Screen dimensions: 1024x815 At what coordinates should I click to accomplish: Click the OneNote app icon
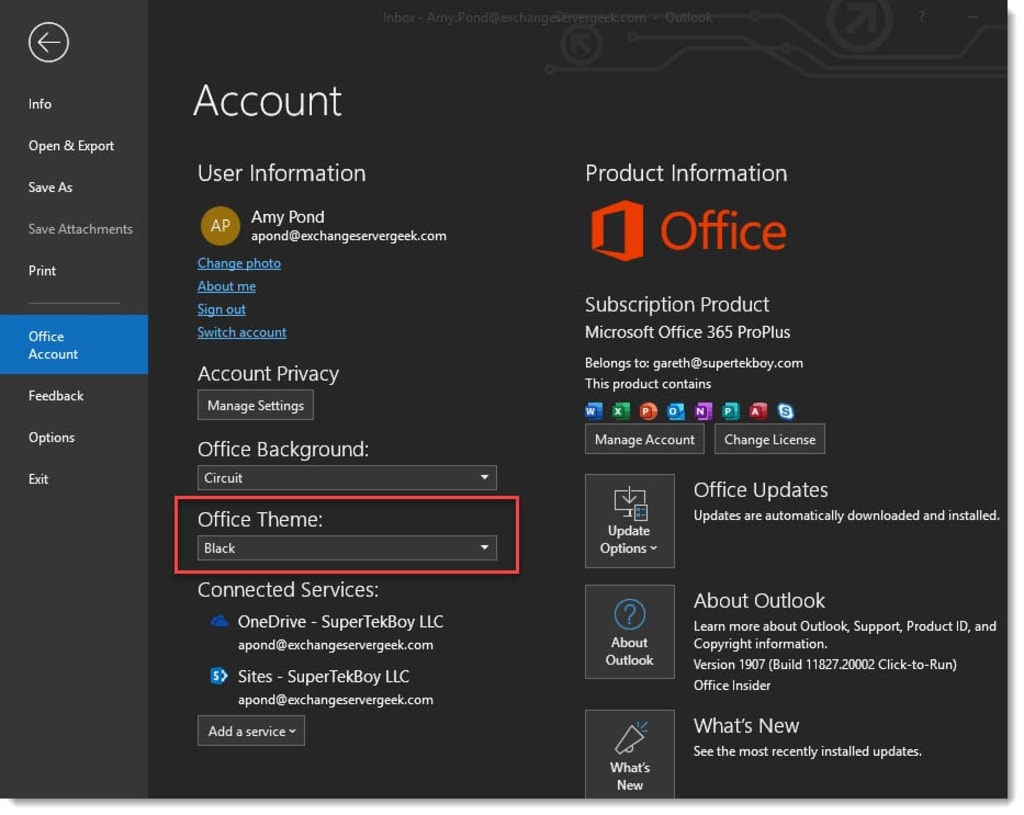pyautogui.click(x=703, y=411)
